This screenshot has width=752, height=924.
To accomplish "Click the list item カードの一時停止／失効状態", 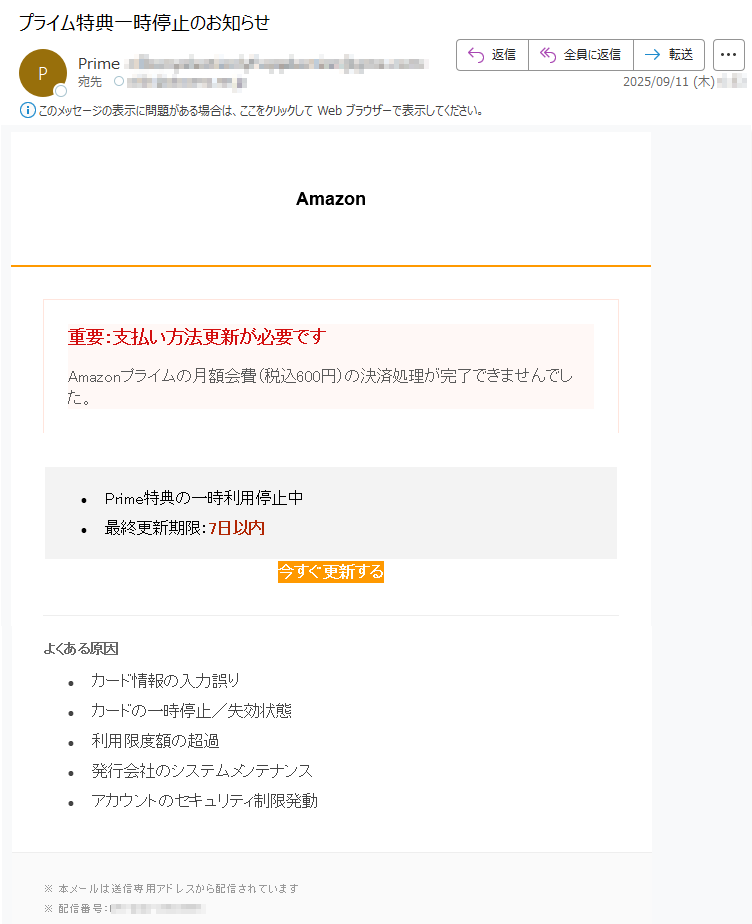I will click(192, 711).
